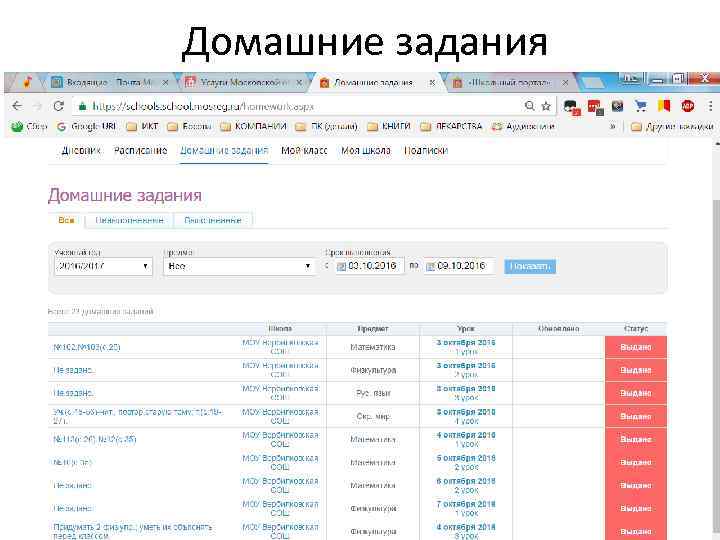Open the КНИГИ bookmarks folder
720x540 pixels.
[388, 126]
